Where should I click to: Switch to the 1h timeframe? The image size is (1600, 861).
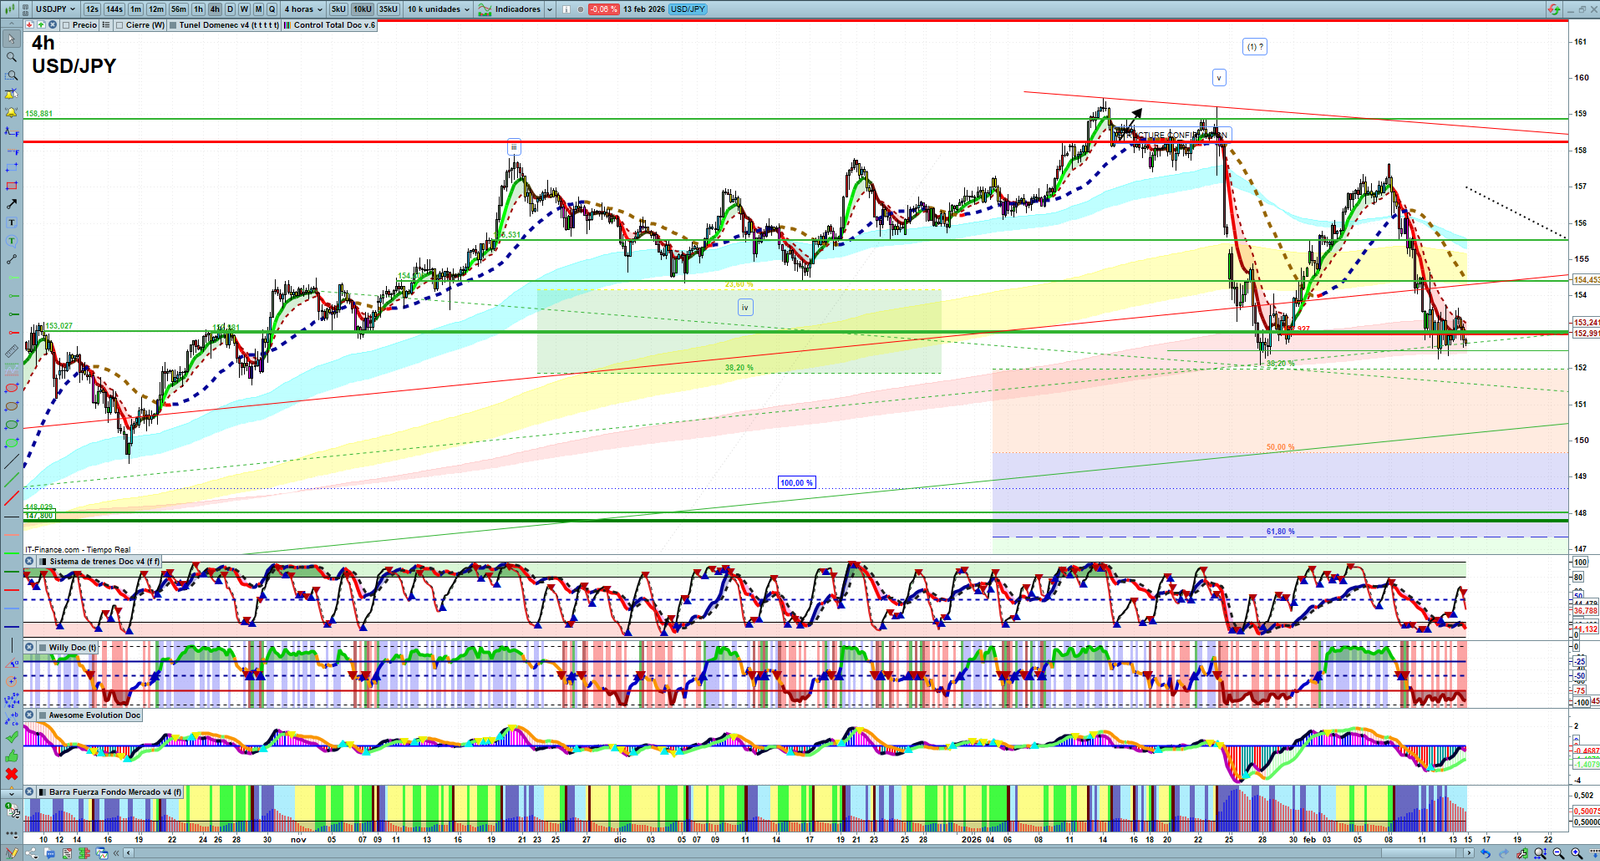pyautogui.click(x=199, y=9)
